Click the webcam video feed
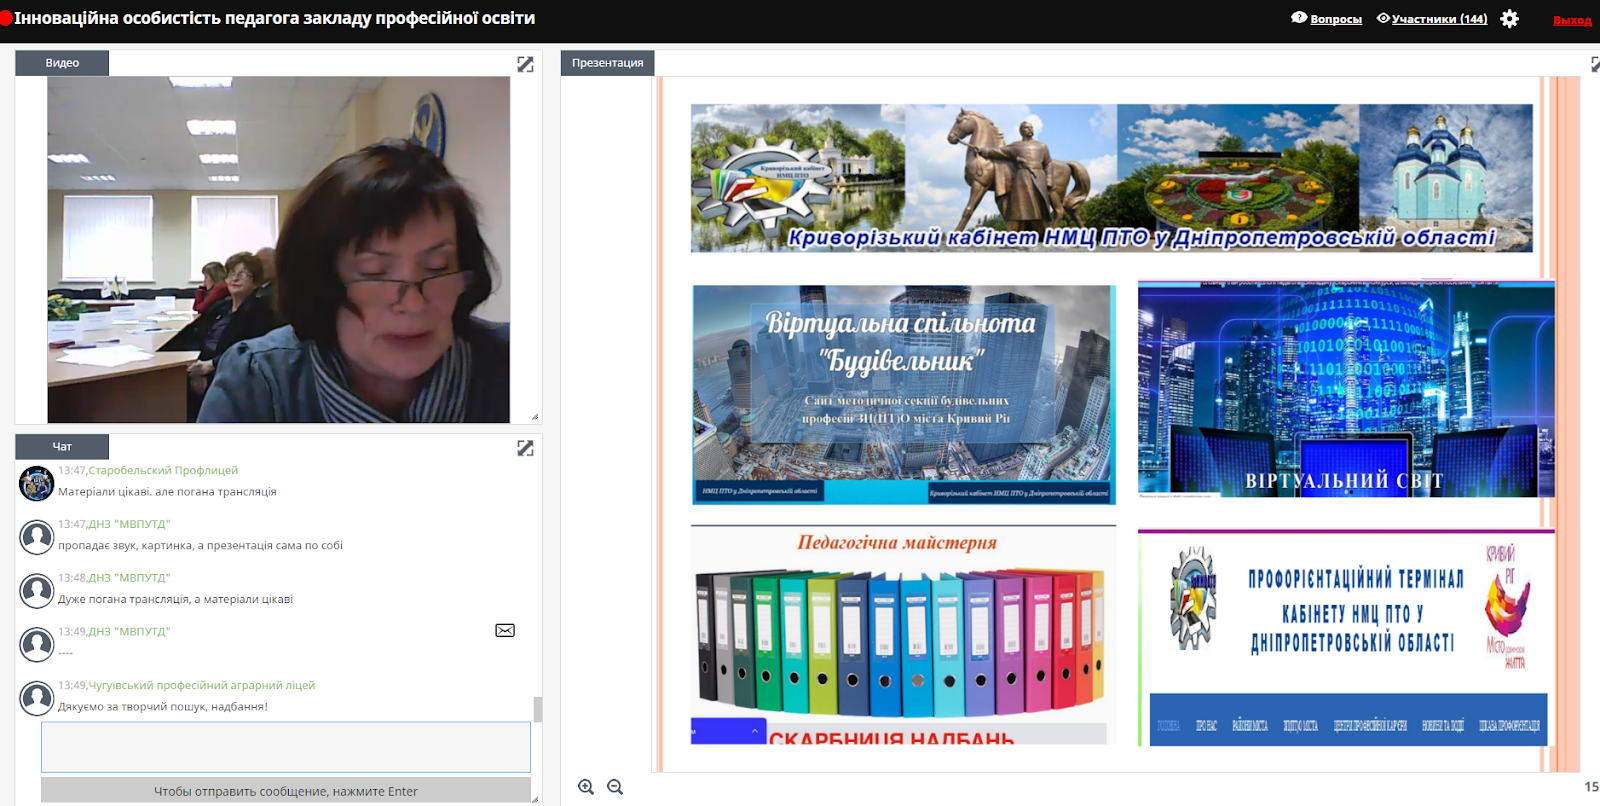This screenshot has height=806, width=1600. point(279,250)
